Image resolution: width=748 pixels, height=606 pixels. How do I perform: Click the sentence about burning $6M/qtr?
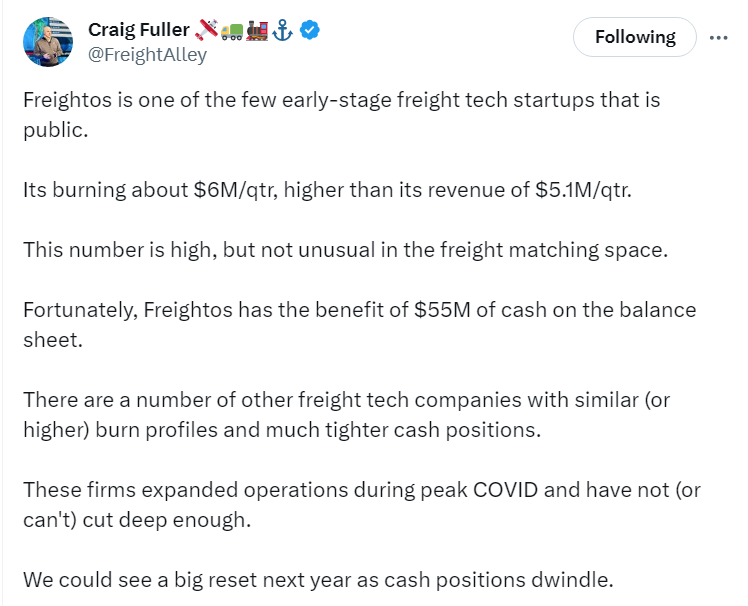coord(327,190)
